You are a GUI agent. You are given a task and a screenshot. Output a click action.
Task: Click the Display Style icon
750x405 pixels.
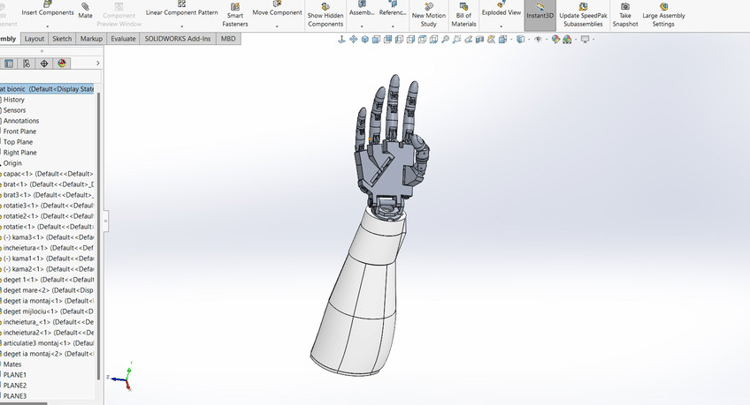pos(520,39)
